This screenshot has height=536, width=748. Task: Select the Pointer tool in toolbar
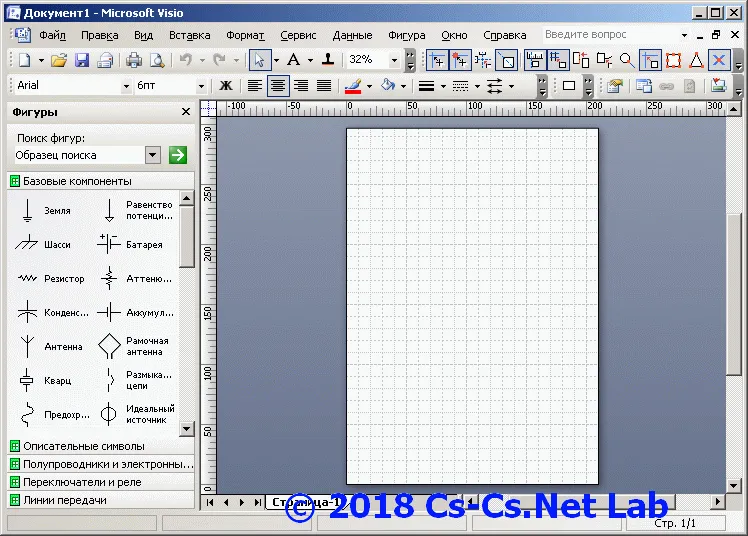coord(260,60)
